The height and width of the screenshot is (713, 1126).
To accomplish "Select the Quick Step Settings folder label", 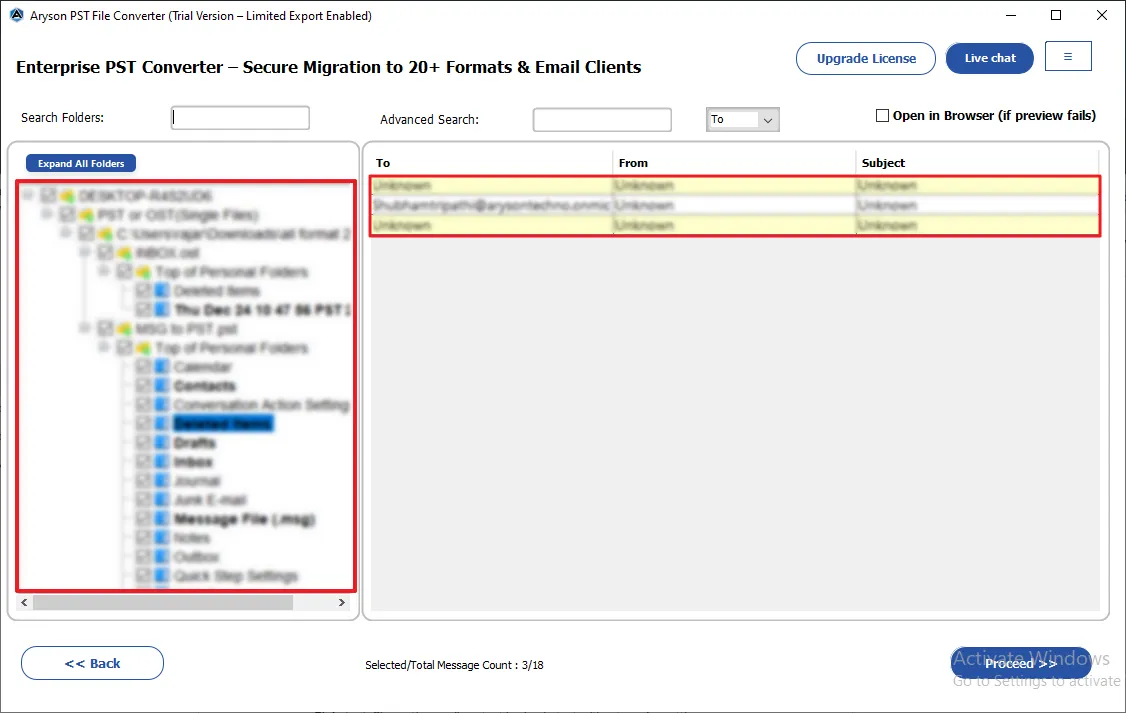I will click(236, 576).
